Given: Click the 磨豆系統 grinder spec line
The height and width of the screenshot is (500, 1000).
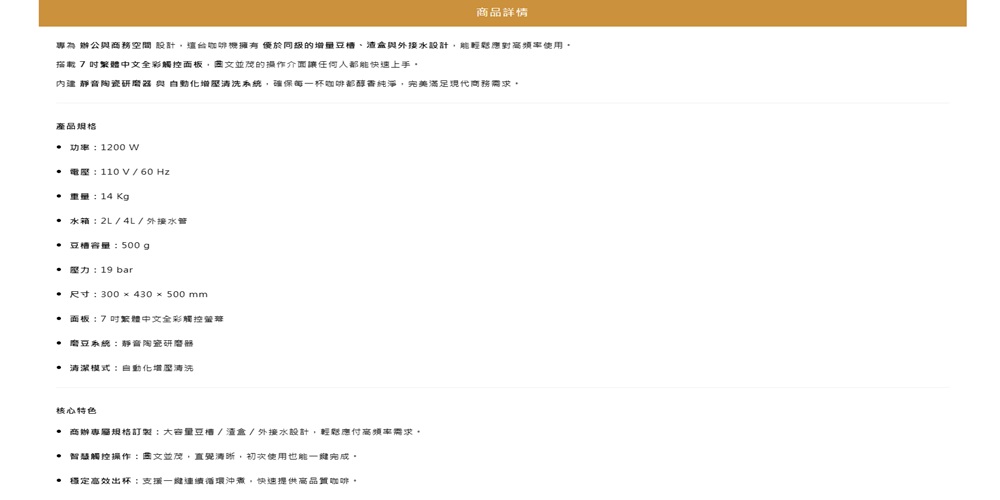Looking at the screenshot, I should tap(131, 344).
